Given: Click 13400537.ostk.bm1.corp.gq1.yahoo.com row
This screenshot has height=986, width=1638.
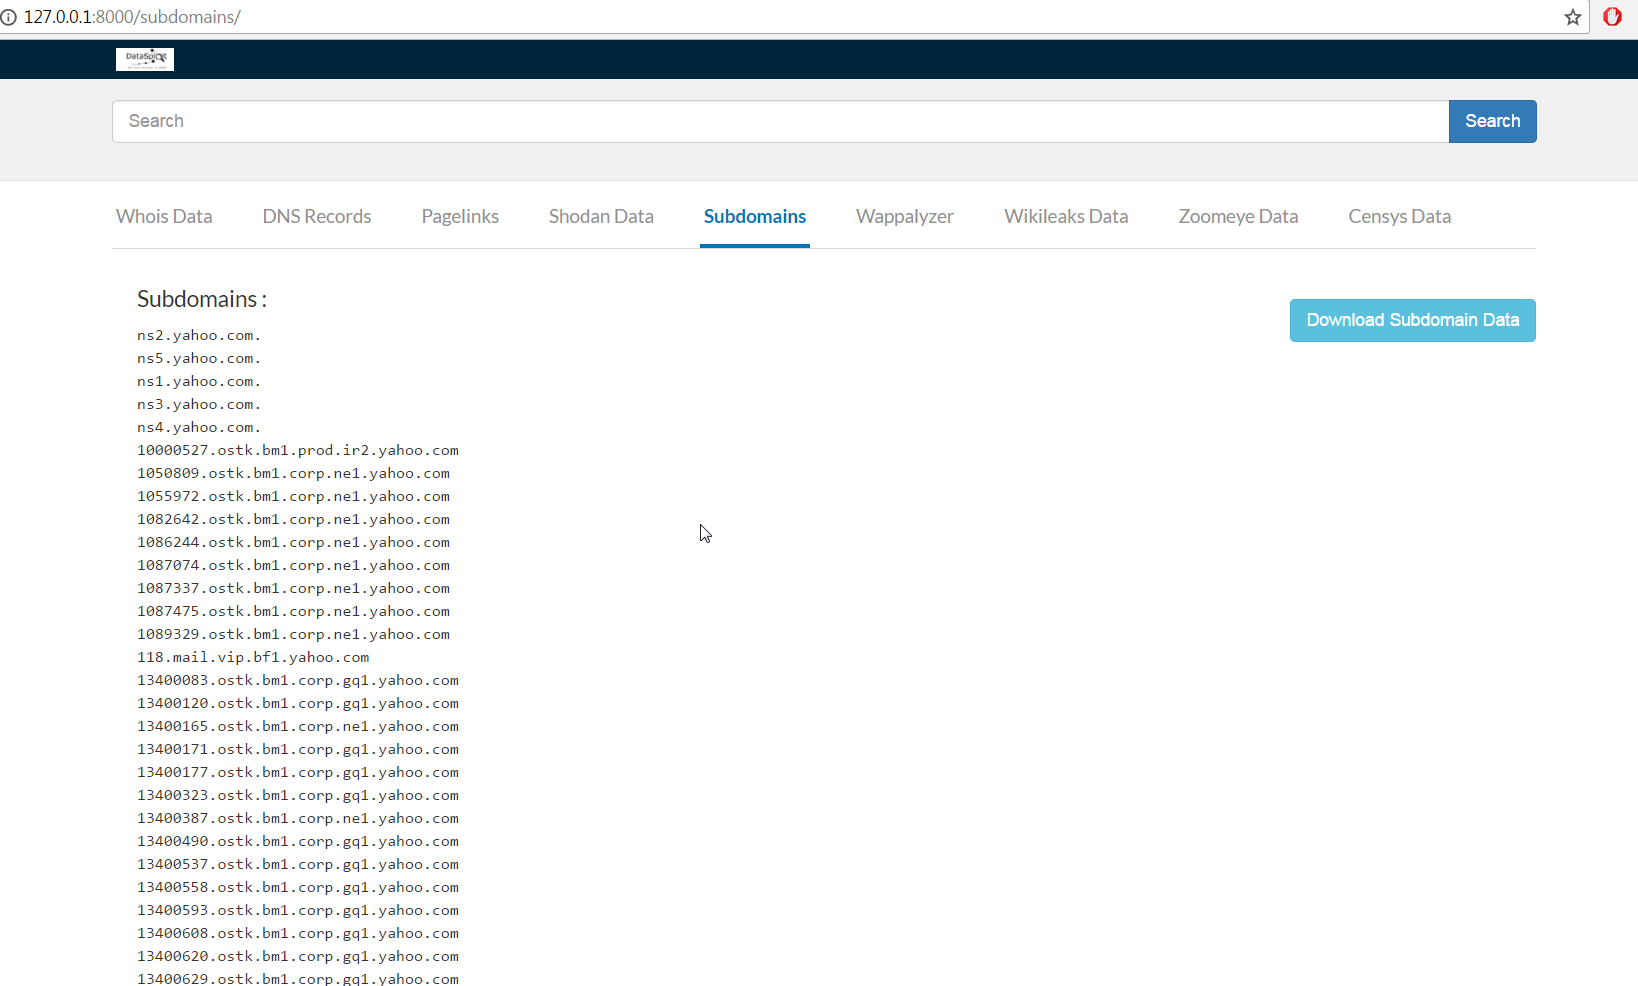Looking at the screenshot, I should [x=298, y=864].
